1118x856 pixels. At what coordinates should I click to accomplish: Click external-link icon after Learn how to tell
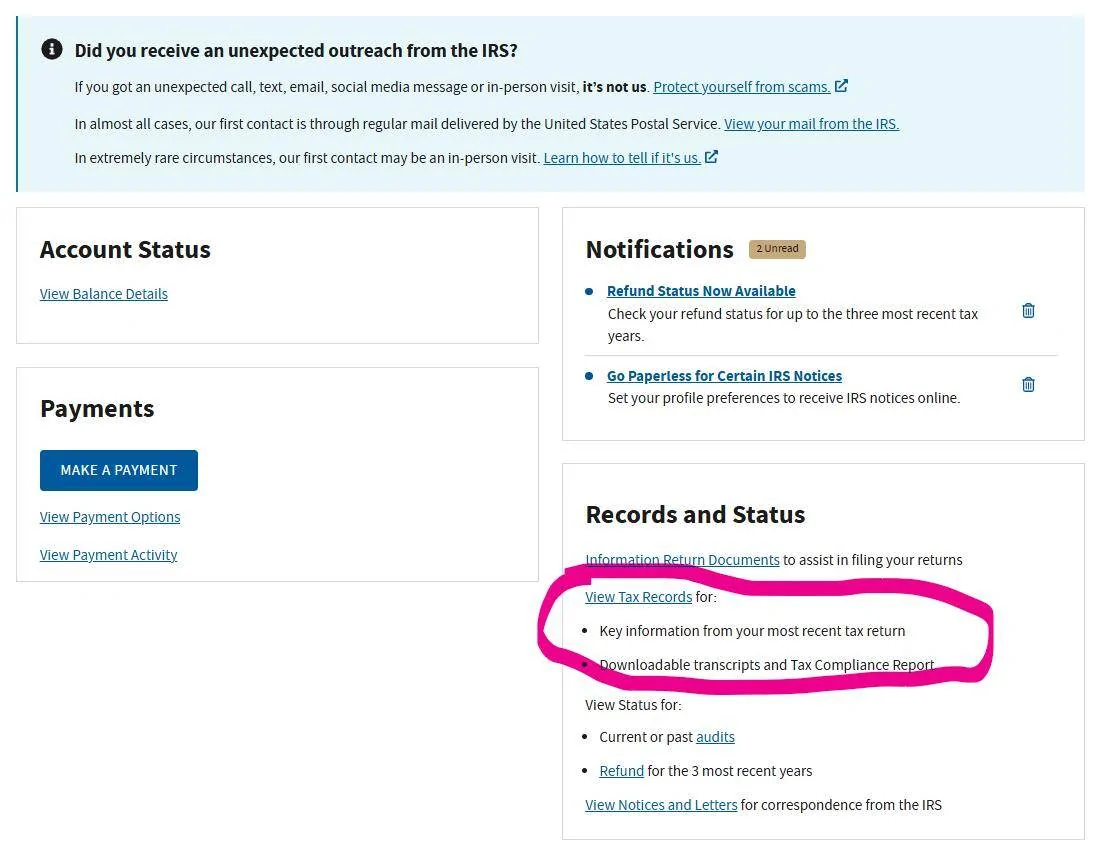click(711, 157)
